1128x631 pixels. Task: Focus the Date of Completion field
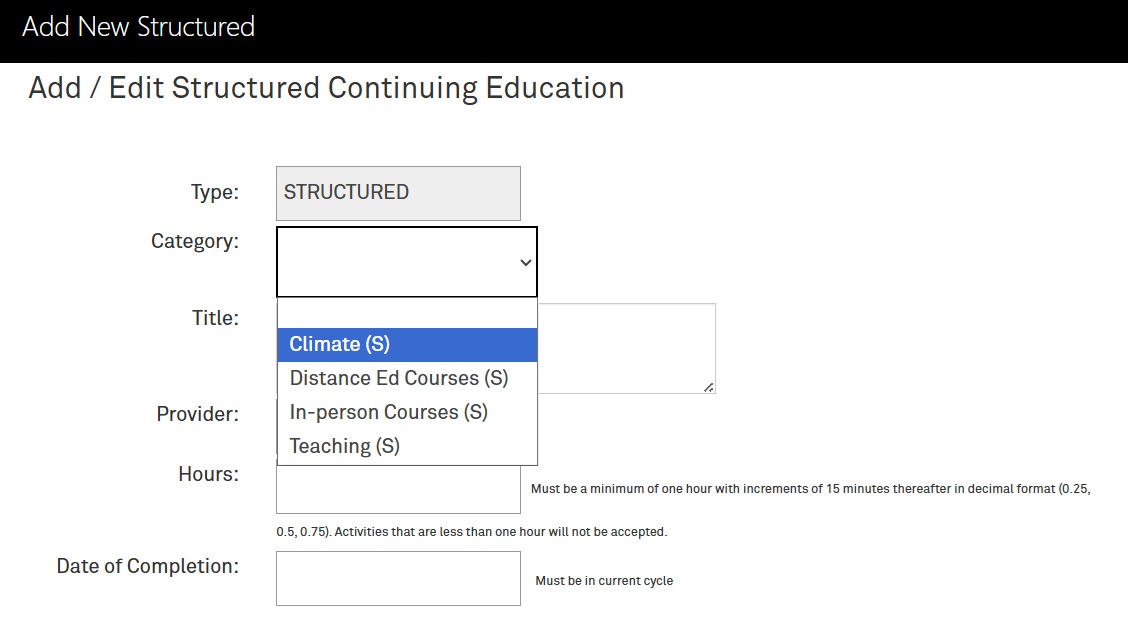tap(398, 578)
